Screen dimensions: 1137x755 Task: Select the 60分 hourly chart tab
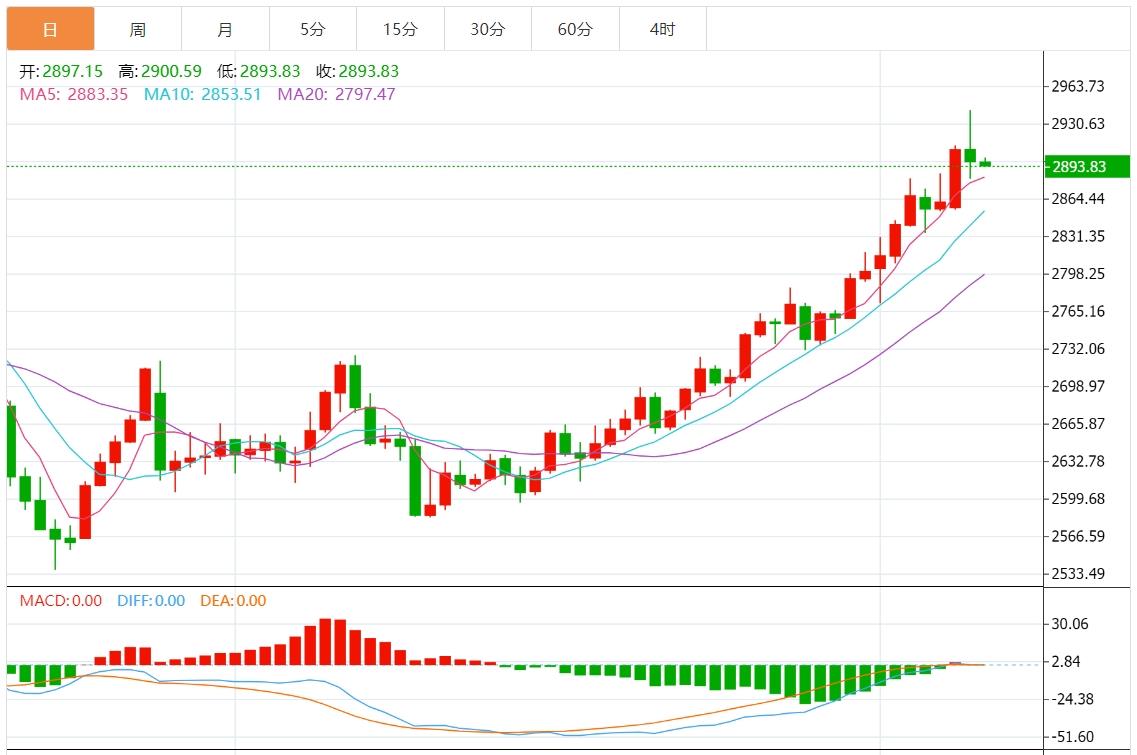574,29
